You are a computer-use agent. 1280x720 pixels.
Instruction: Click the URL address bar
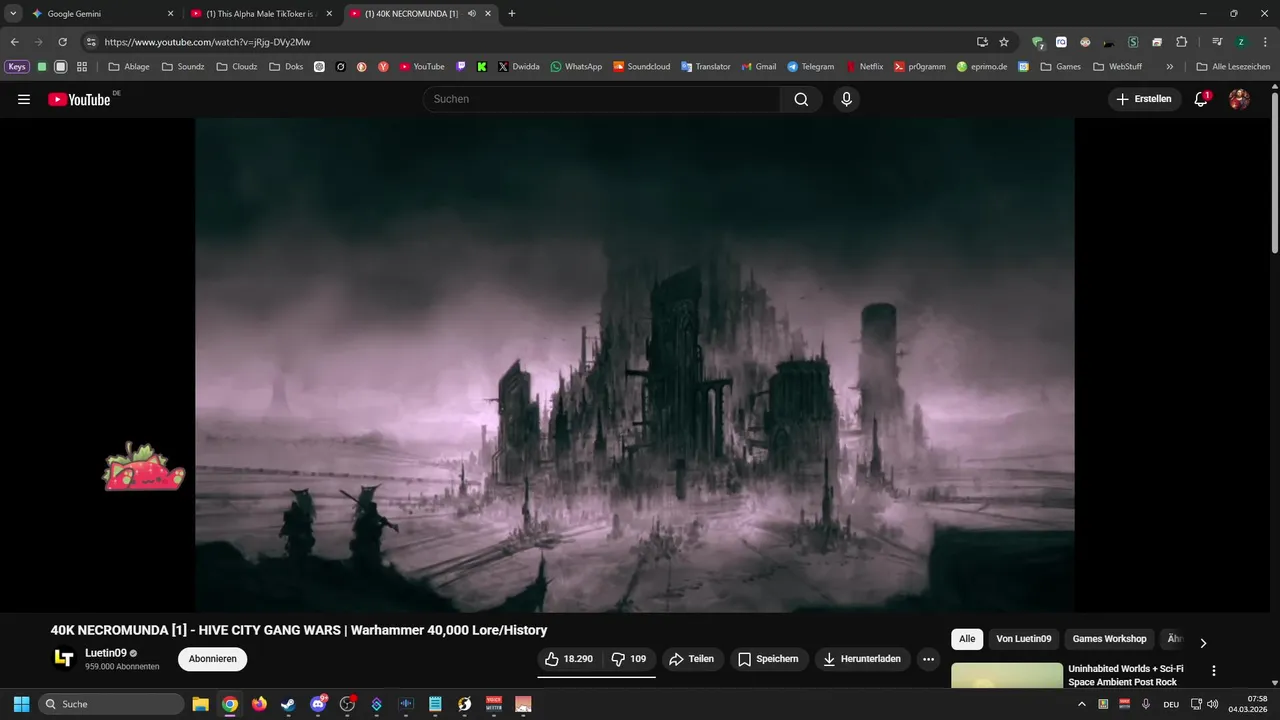coord(530,42)
